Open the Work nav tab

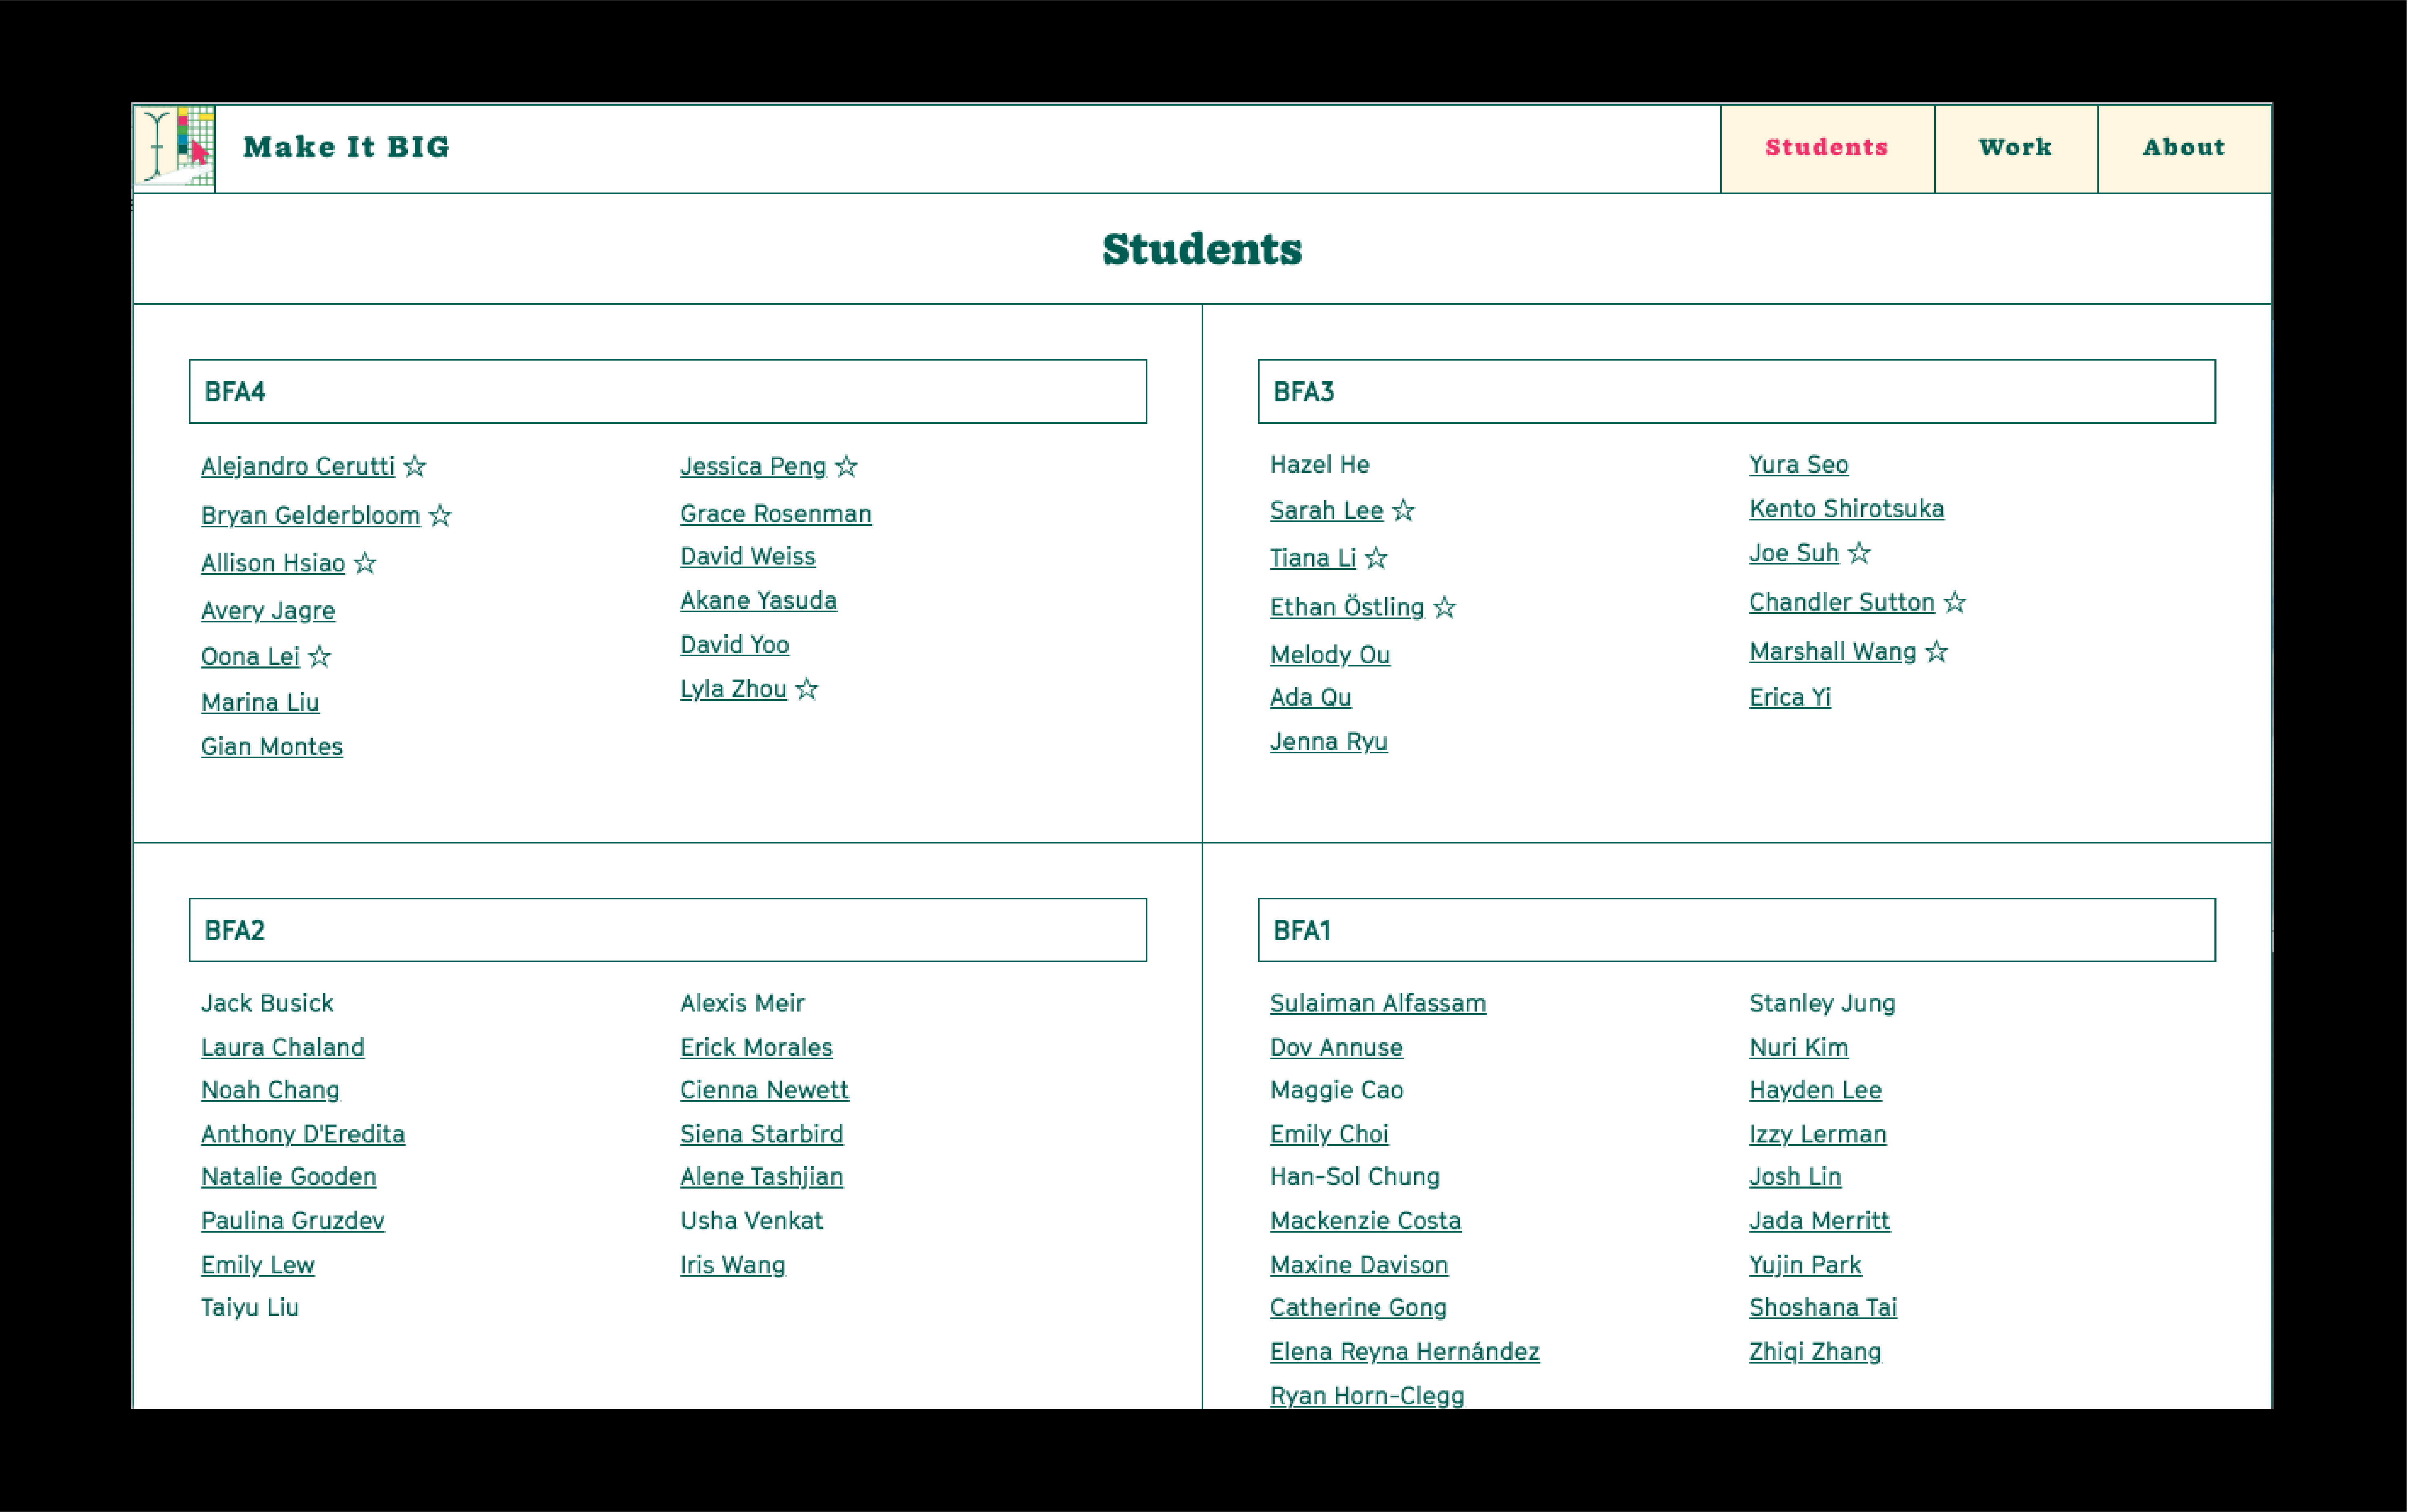pos(2016,148)
